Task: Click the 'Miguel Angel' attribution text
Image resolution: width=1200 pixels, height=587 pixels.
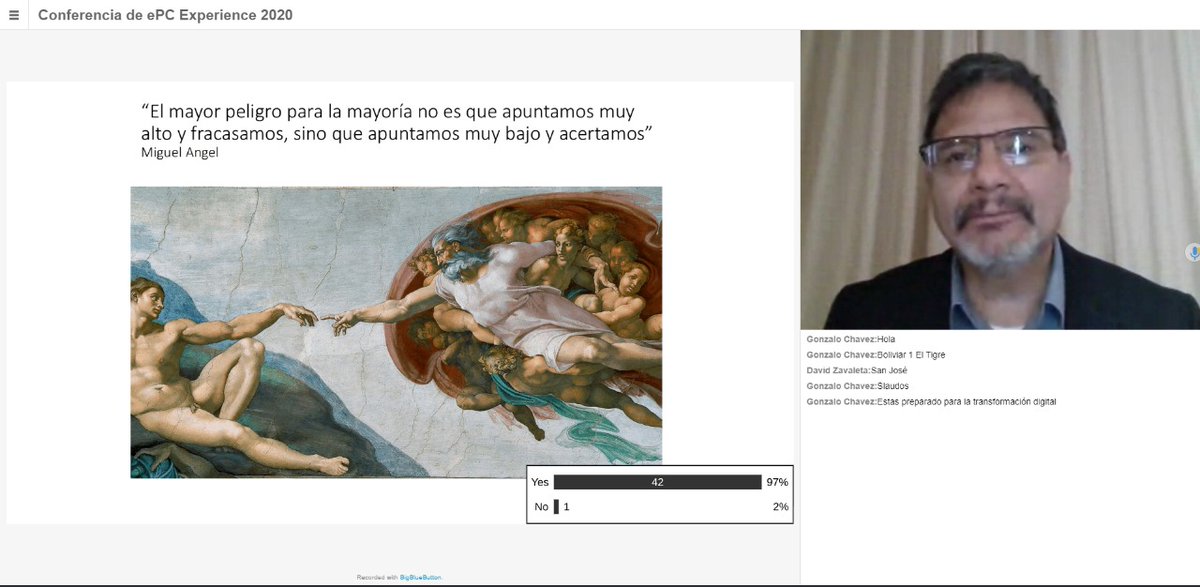Action: click(179, 153)
